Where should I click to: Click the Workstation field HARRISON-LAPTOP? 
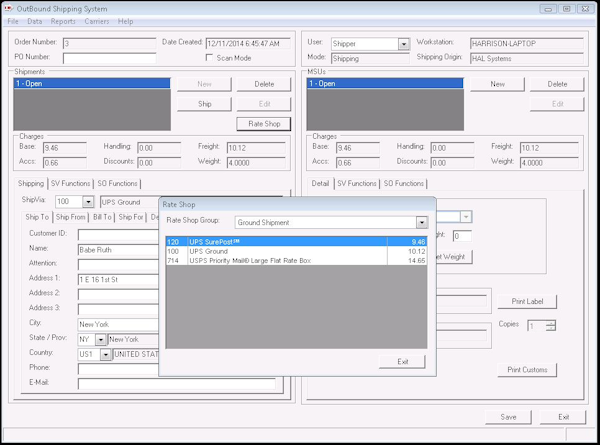pos(527,43)
